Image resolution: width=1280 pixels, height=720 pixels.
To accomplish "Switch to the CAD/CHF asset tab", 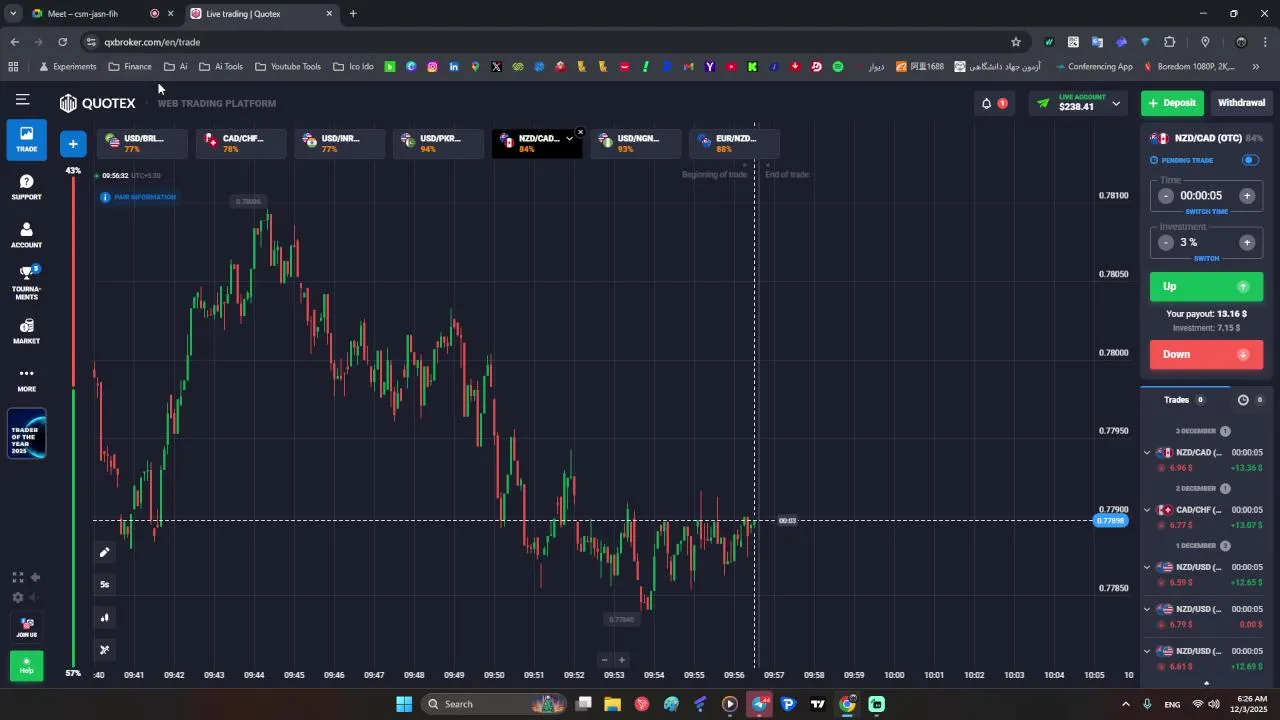I will [240, 143].
